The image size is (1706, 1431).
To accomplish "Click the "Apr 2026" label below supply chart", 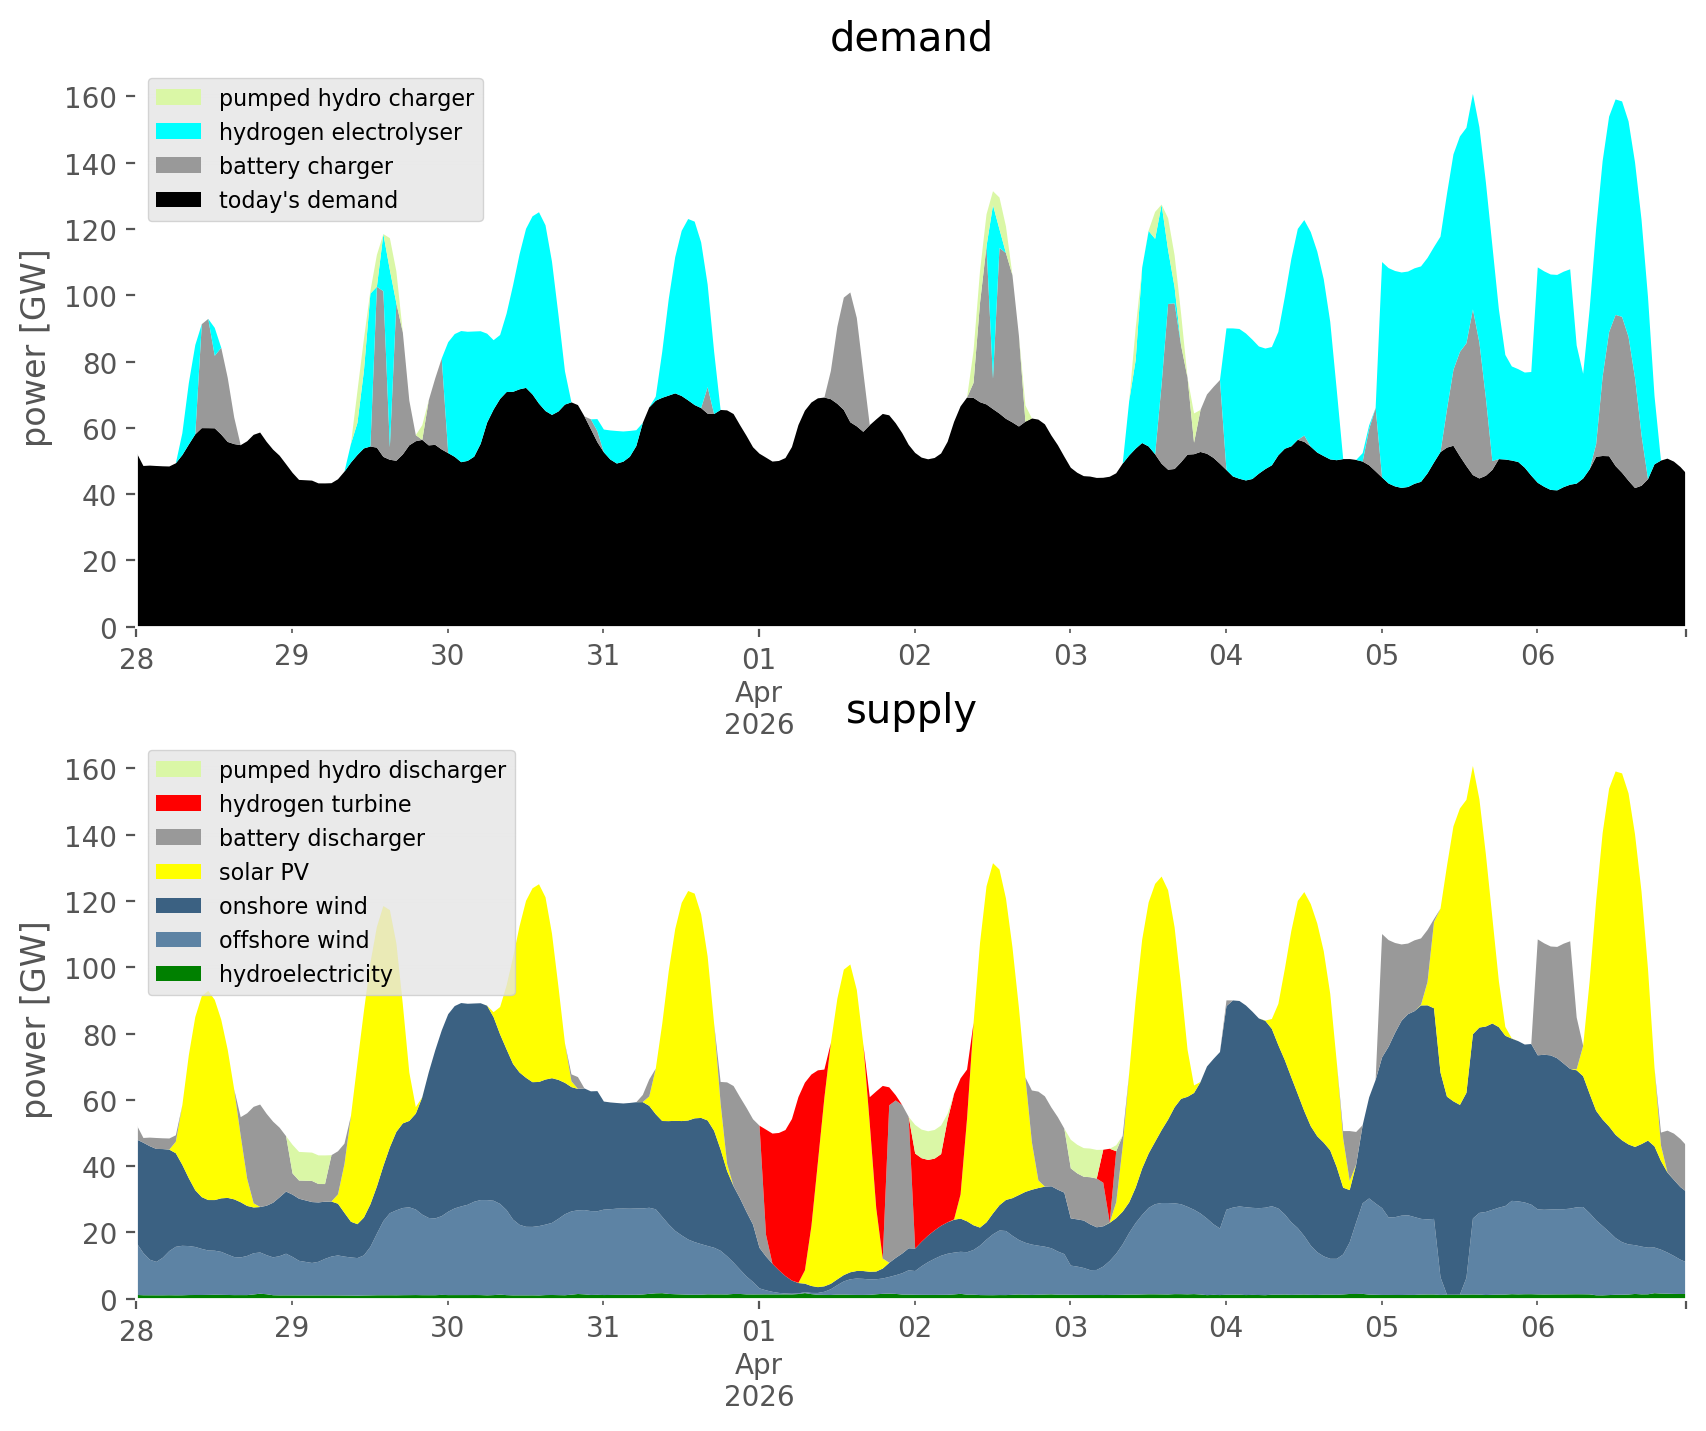I will 759,1380.
